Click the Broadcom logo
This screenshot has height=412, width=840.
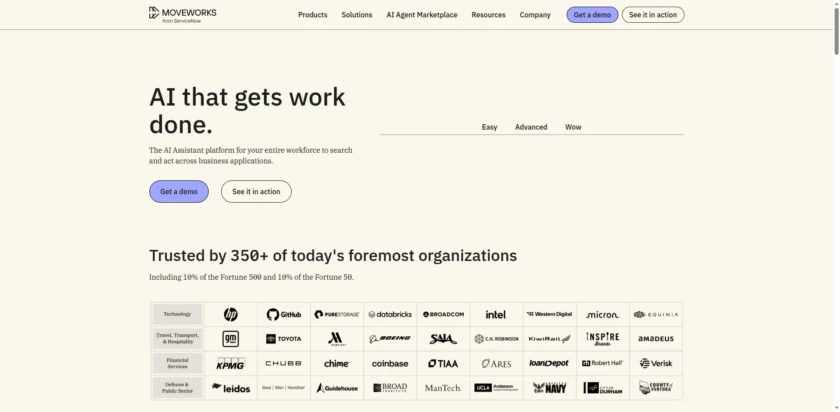[444, 314]
